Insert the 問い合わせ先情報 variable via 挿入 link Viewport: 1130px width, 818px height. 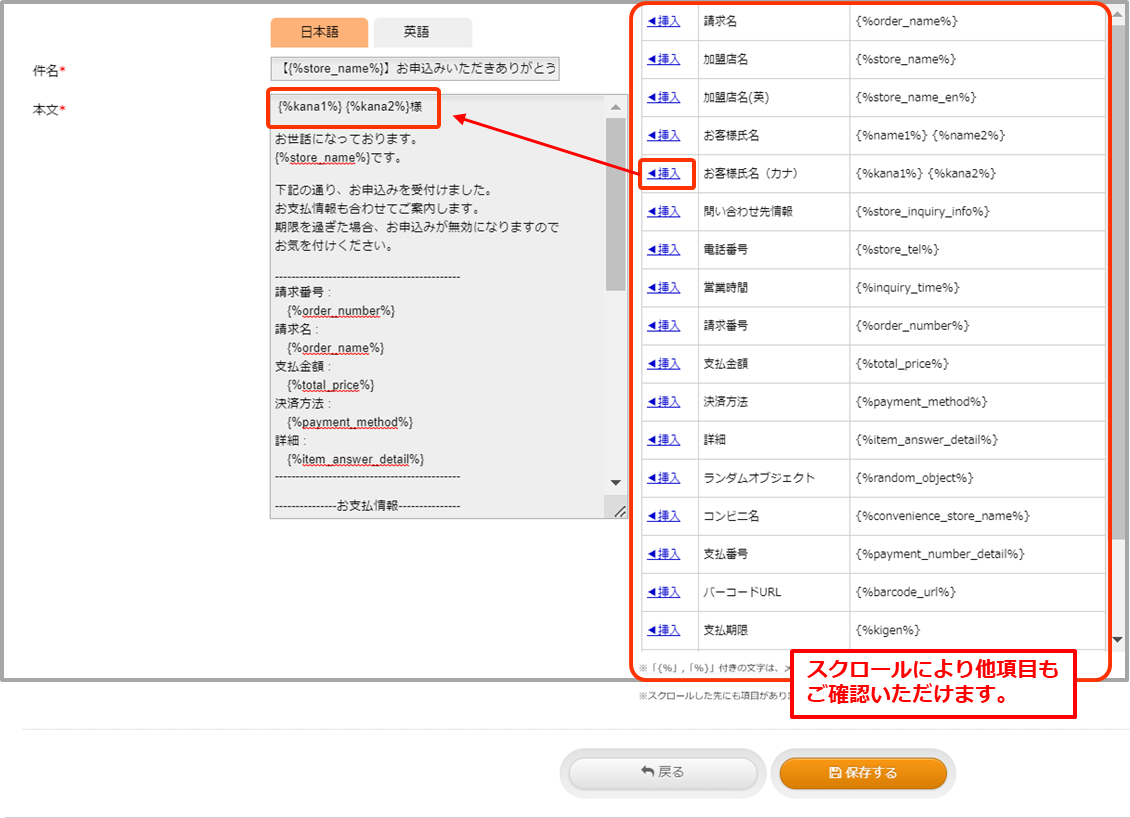click(664, 211)
